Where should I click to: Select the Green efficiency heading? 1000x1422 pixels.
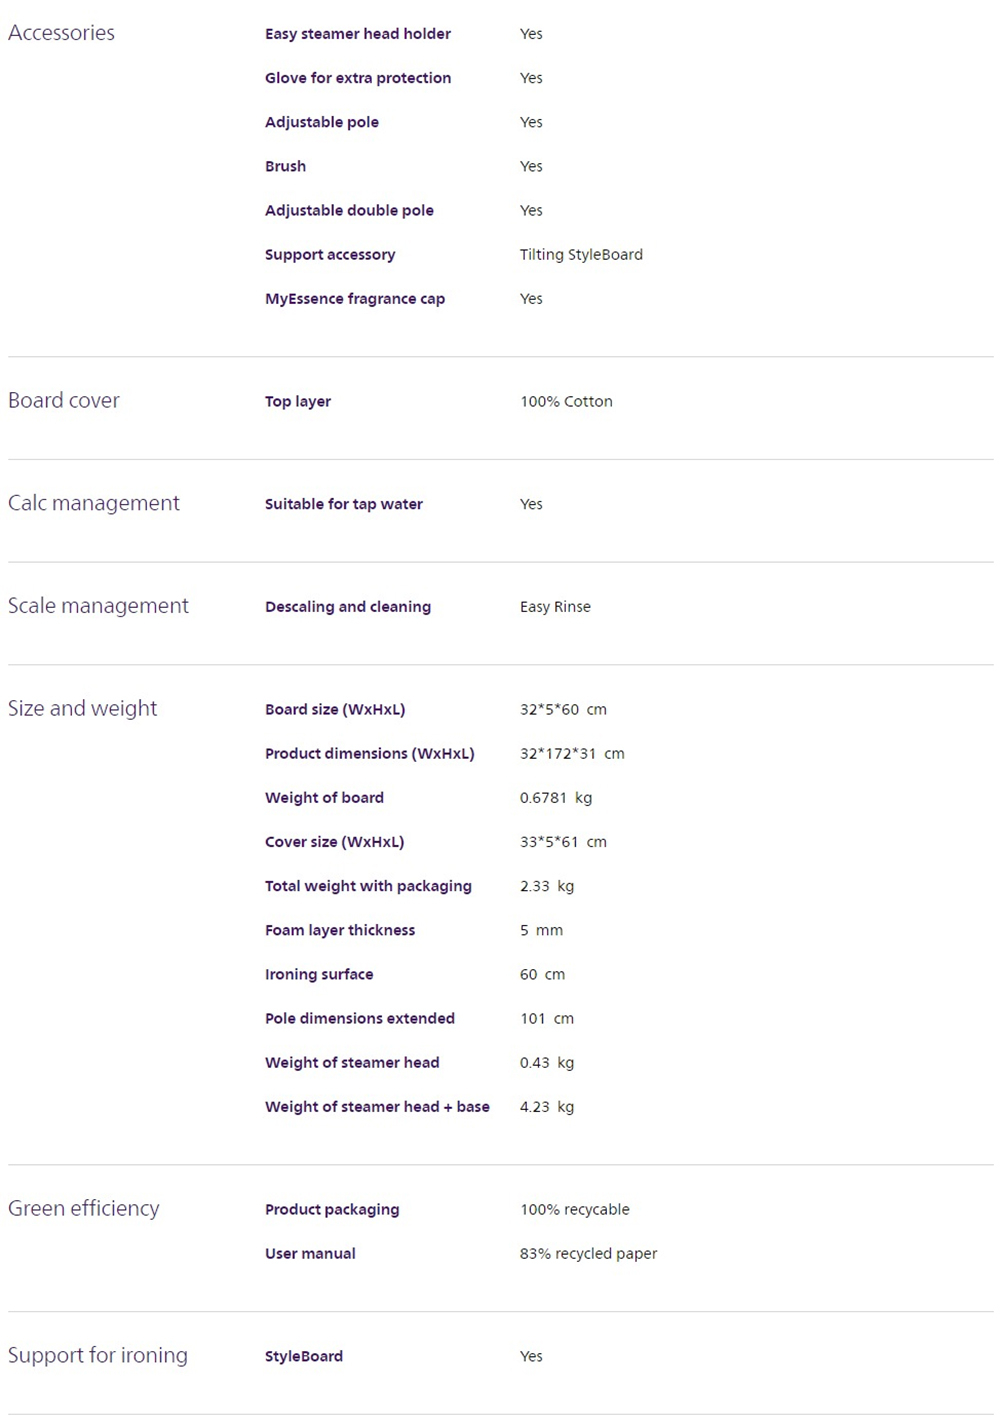84,1208
